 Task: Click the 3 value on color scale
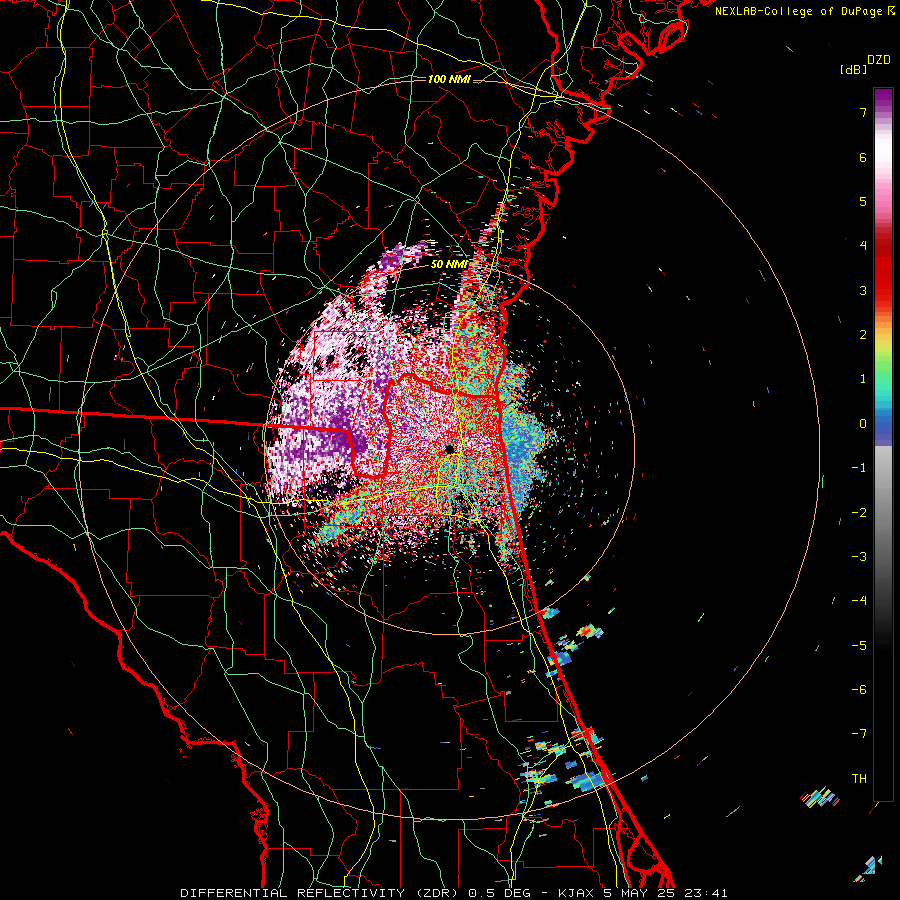click(x=863, y=290)
